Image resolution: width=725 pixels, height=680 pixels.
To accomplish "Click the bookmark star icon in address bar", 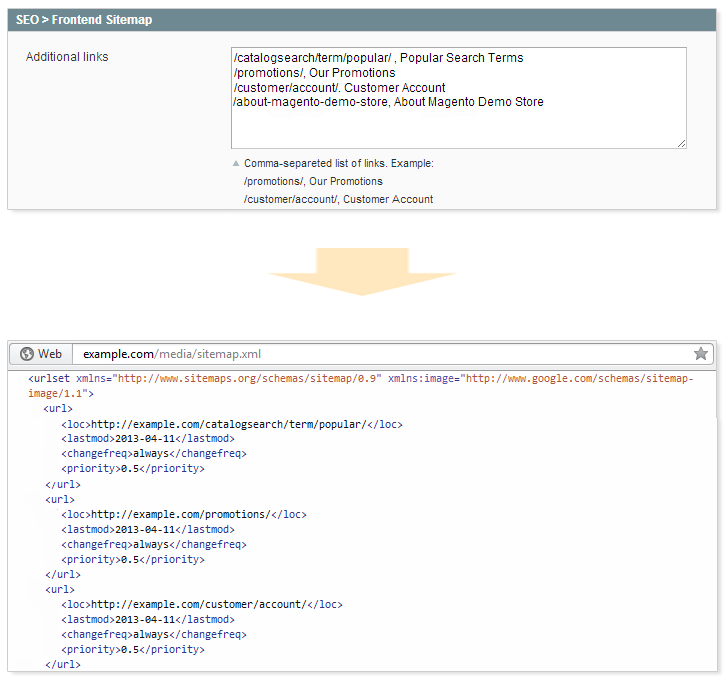I will (x=700, y=354).
